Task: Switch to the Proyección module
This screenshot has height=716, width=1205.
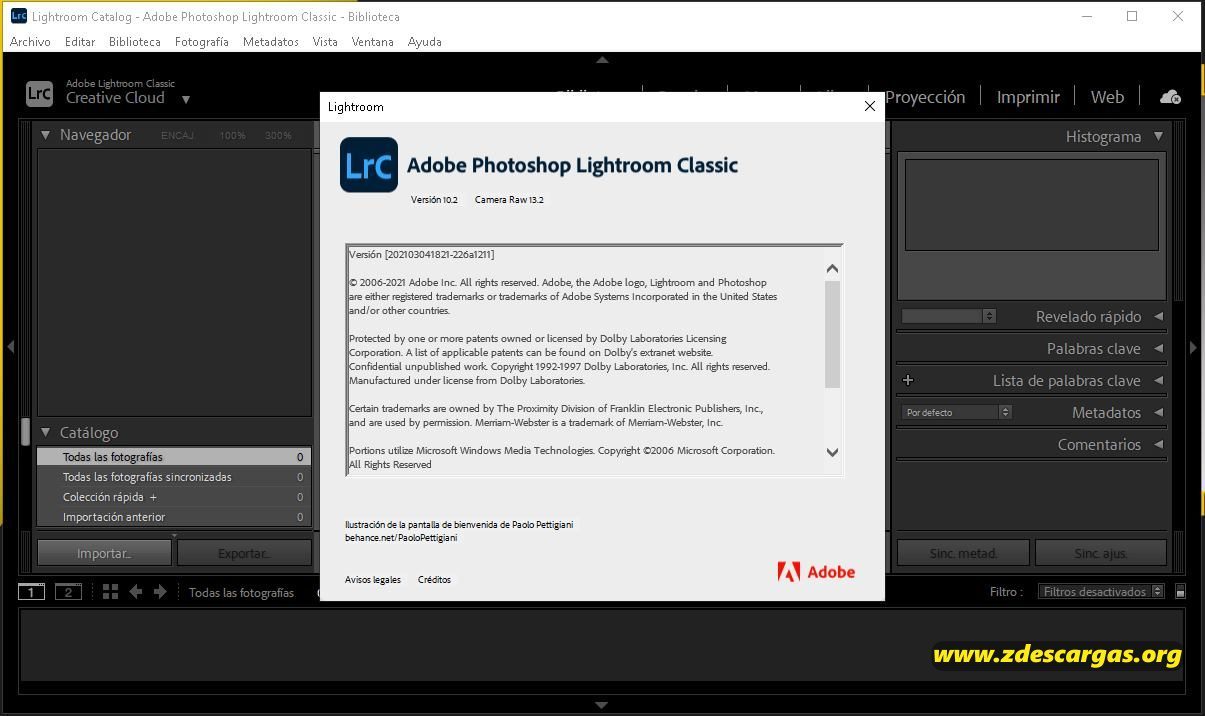Action: tap(925, 97)
